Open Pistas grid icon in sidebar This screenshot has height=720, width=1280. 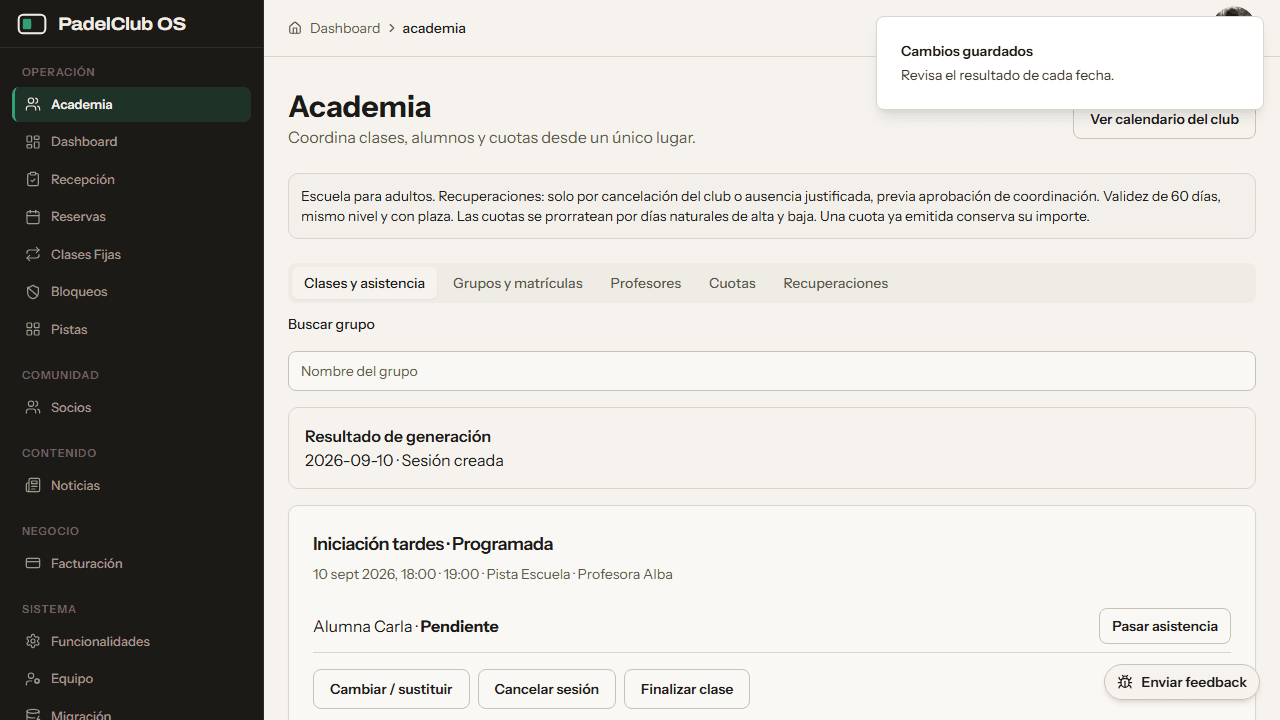point(33,329)
